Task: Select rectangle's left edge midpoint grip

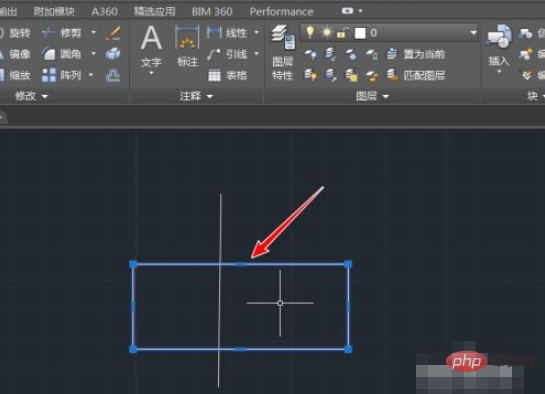Action: (x=133, y=307)
